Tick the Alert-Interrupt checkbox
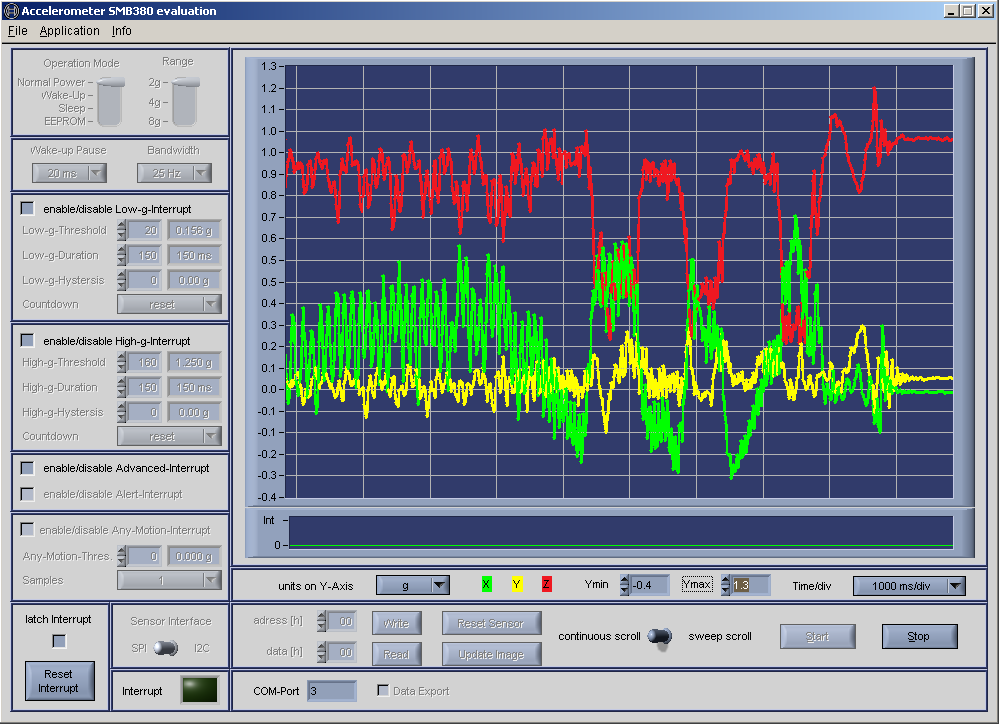The width and height of the screenshot is (999, 724). [x=27, y=494]
